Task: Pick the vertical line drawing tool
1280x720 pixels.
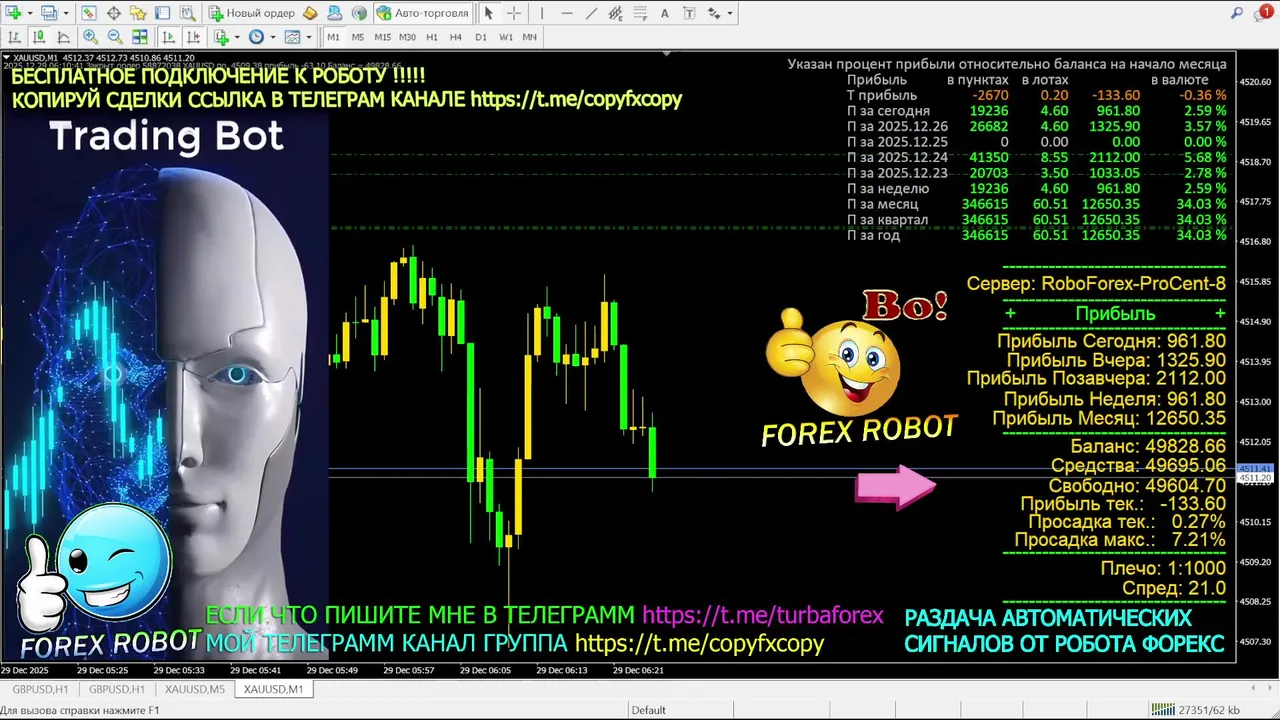Action: [542, 13]
